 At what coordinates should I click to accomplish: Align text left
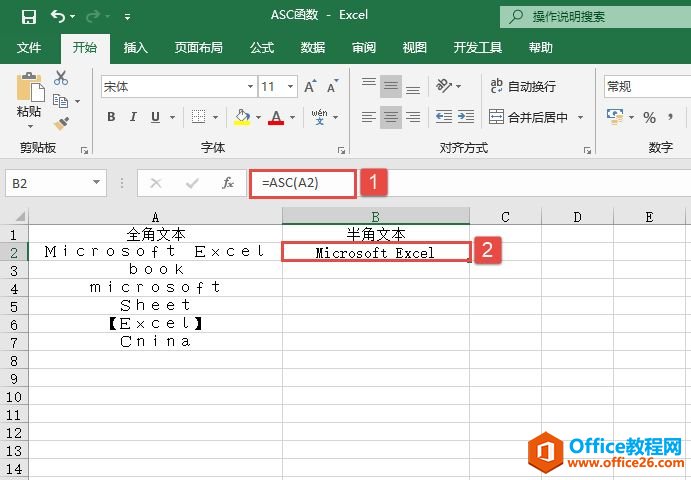tap(369, 117)
